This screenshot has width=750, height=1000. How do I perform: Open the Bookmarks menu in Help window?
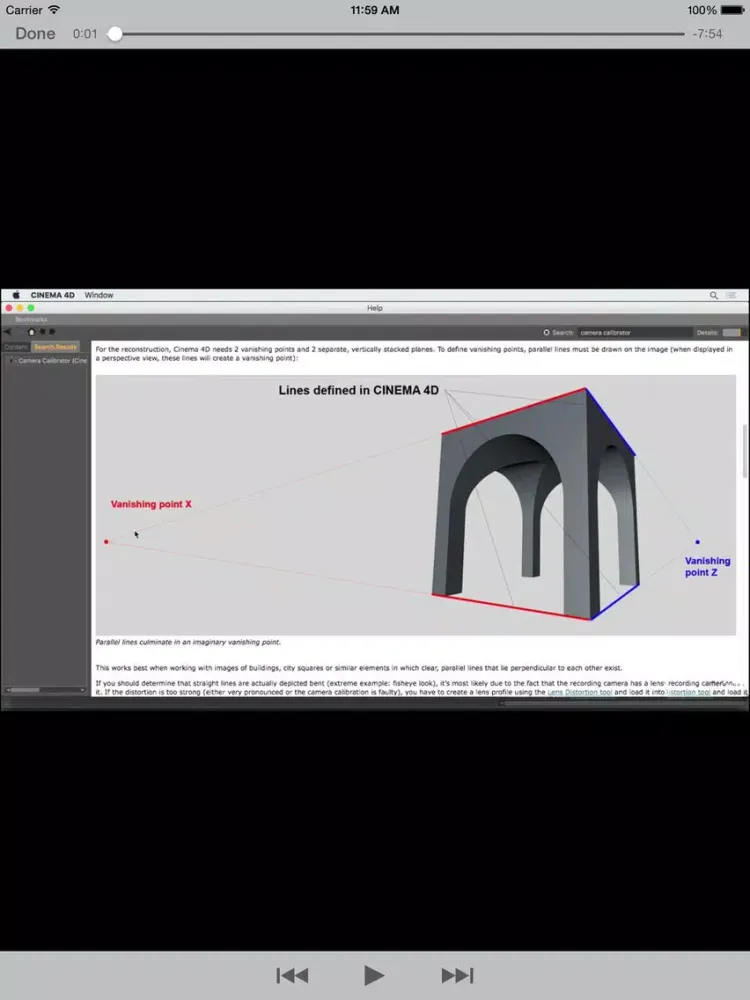[31, 320]
